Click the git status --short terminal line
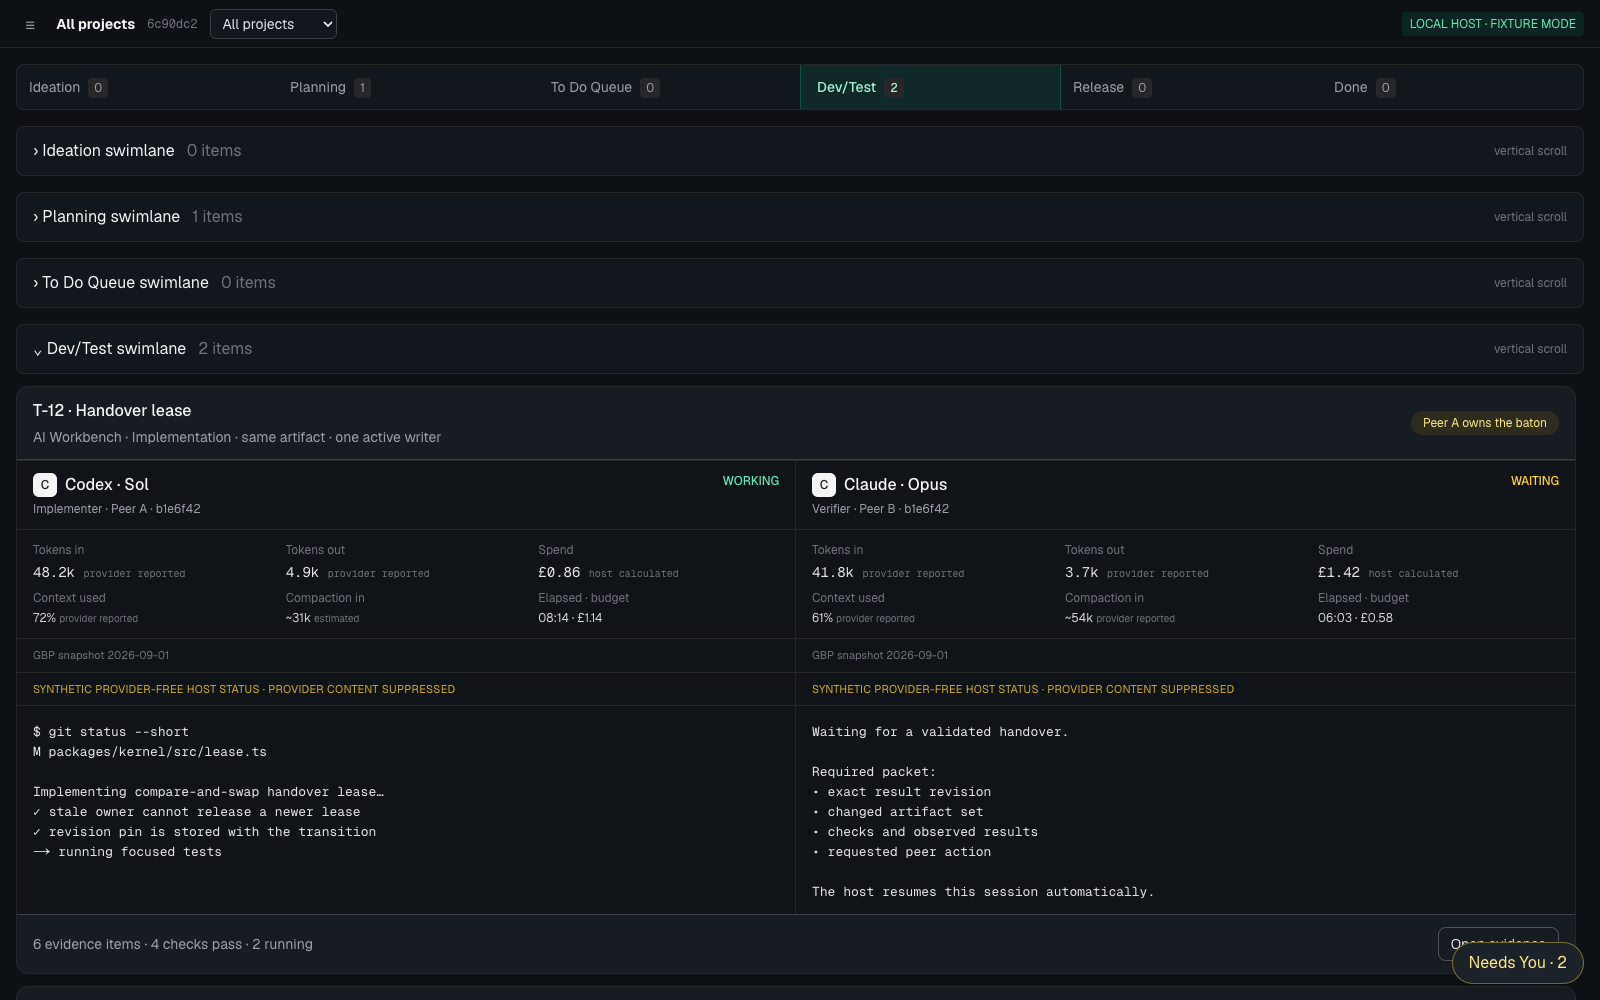The height and width of the screenshot is (1000, 1600). 111,732
